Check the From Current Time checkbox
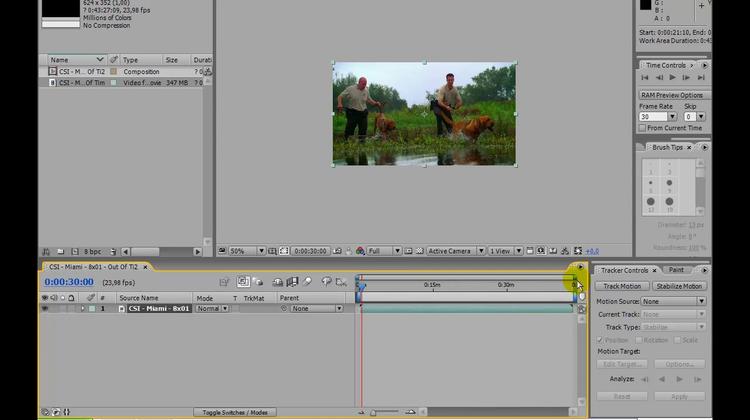 pyautogui.click(x=642, y=128)
